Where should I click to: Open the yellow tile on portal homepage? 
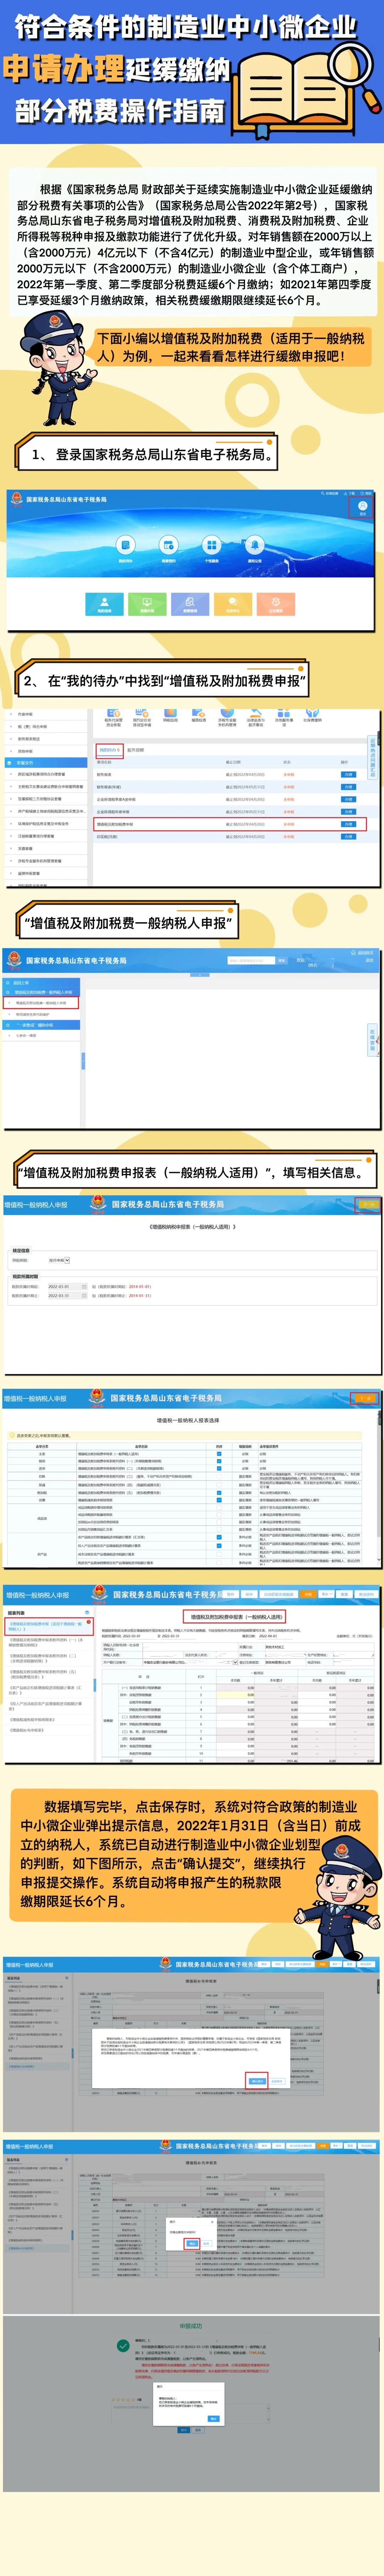point(233,604)
